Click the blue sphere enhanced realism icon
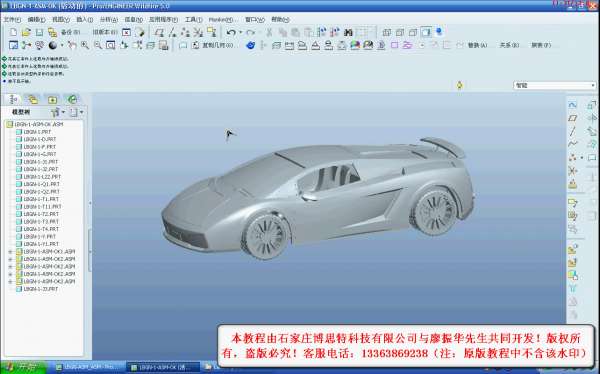The height and width of the screenshot is (374, 600). click(439, 32)
